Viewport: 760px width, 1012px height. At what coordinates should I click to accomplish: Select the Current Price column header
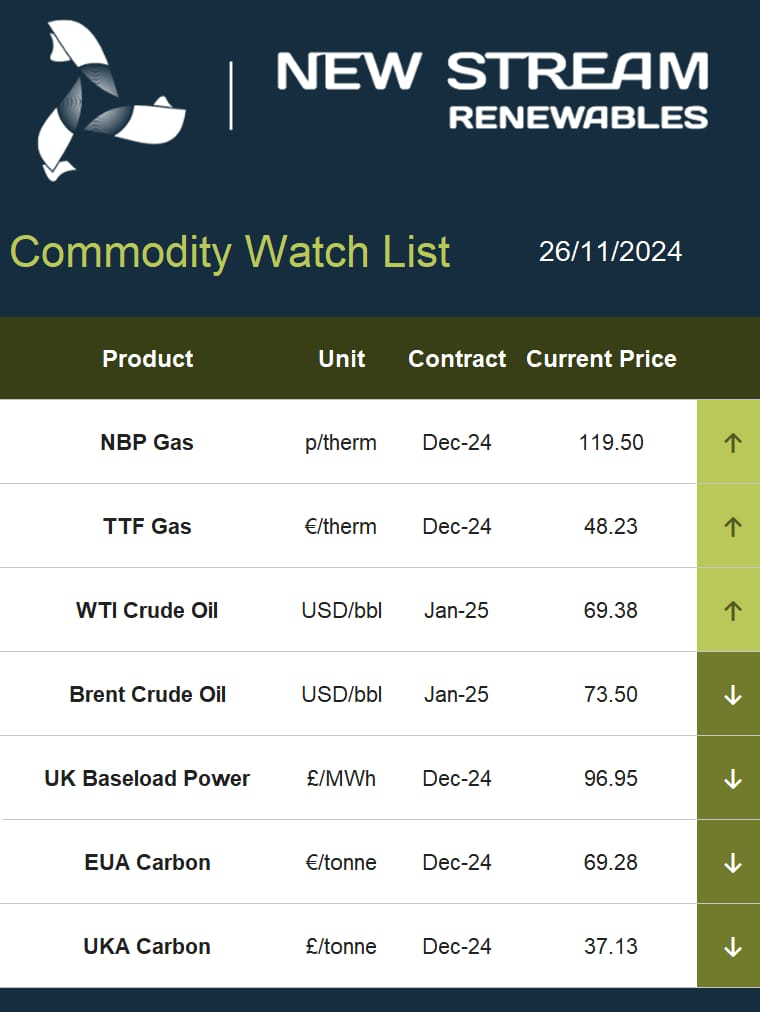coord(601,359)
